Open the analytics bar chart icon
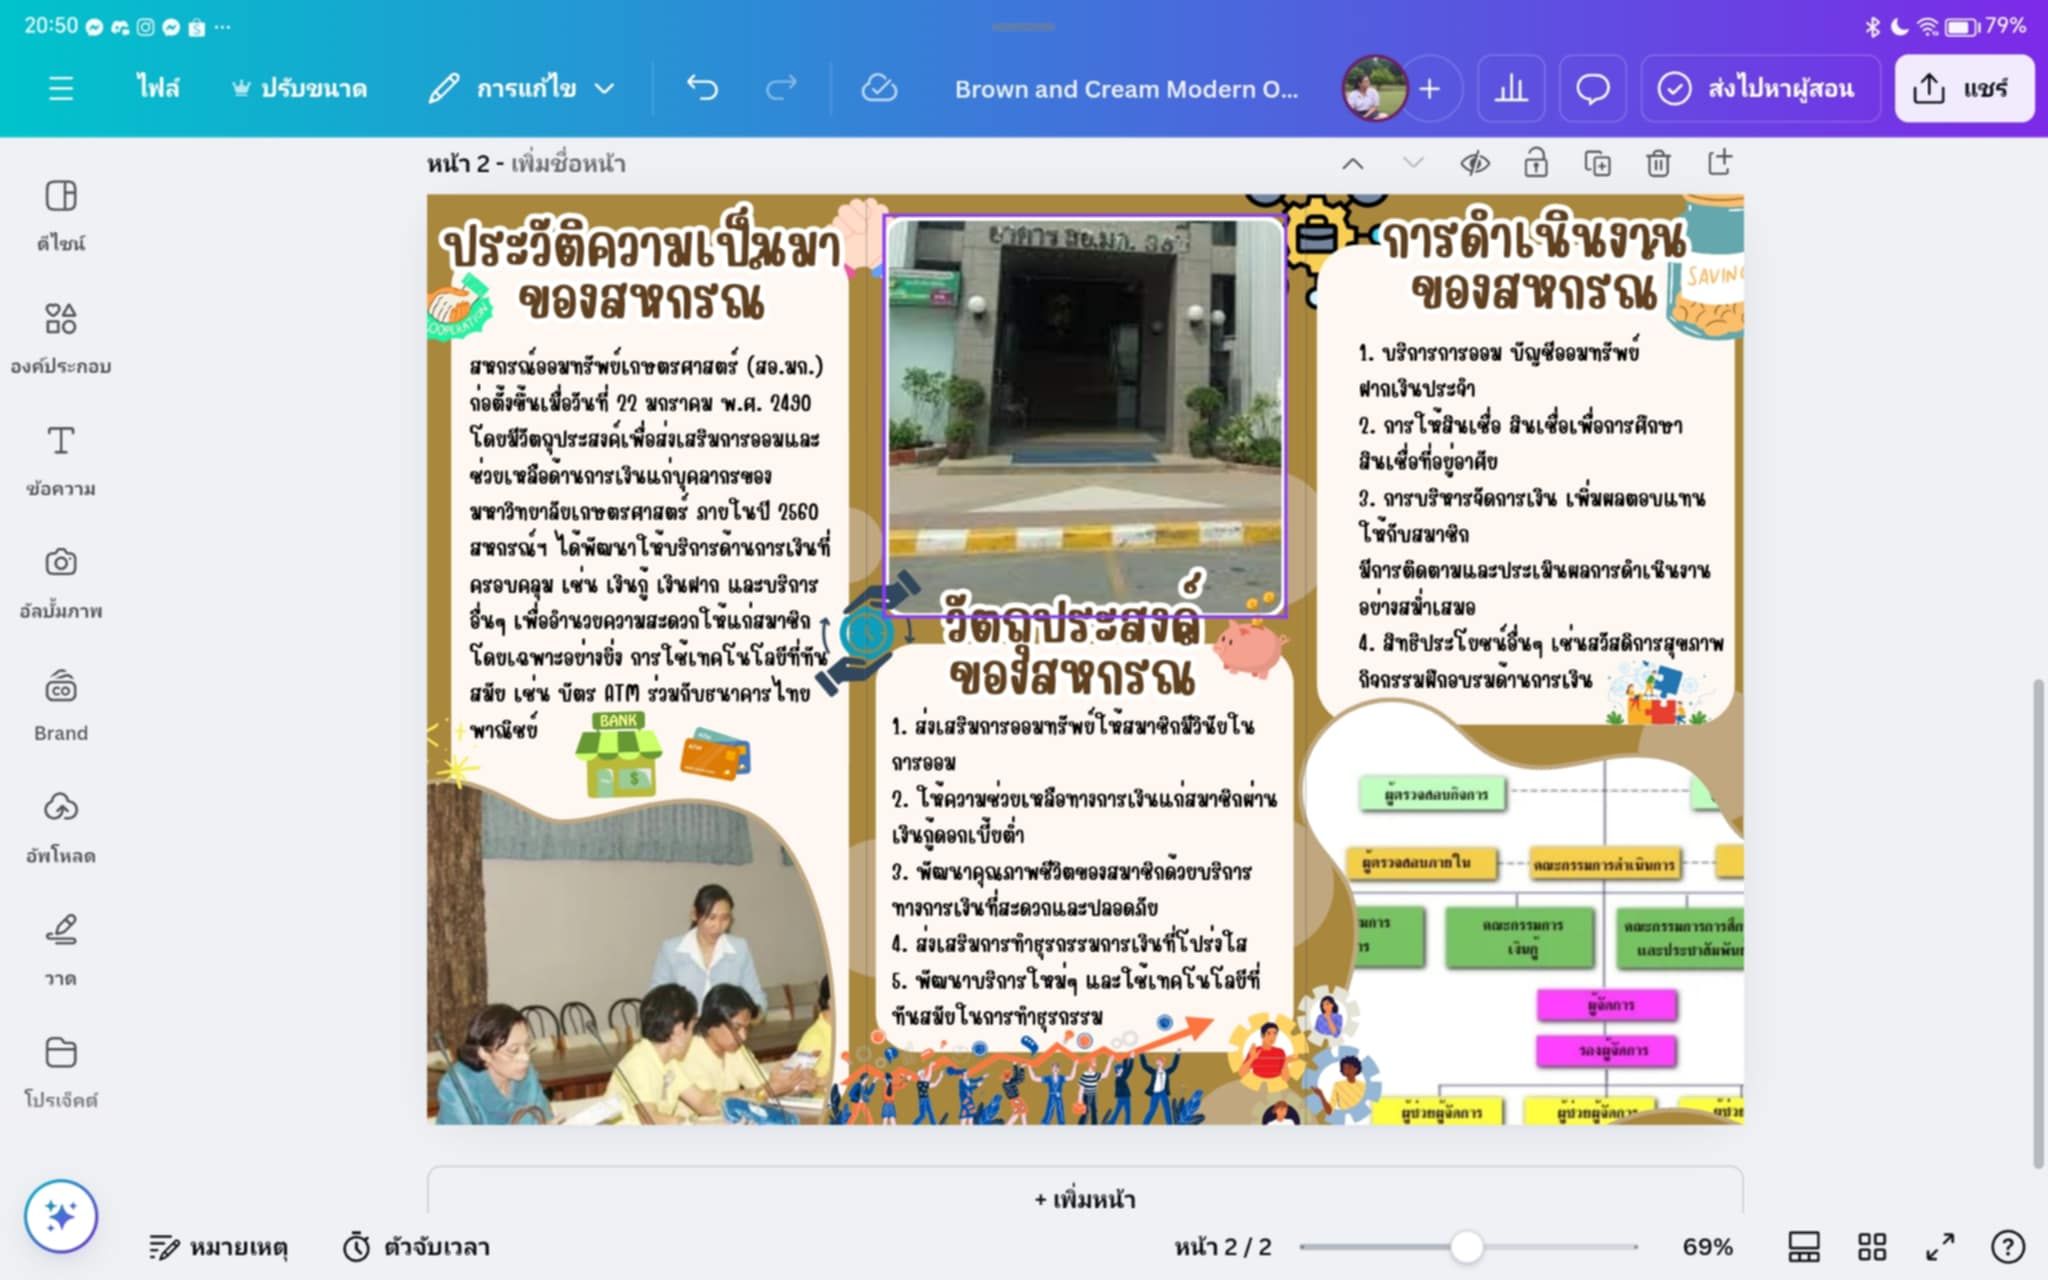Screen dimensions: 2048x1280 tap(1511, 89)
